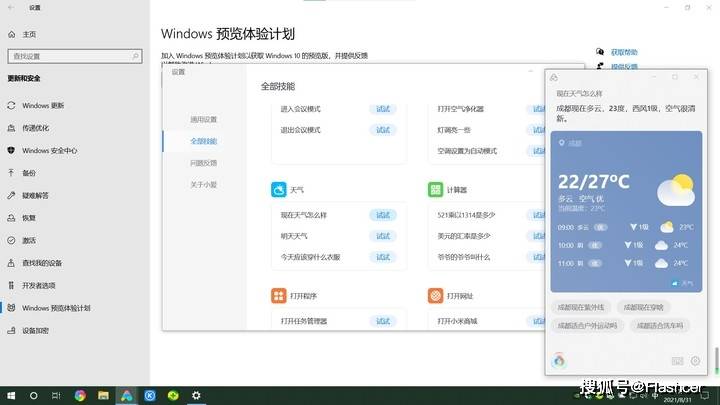
Task: Click the 22/27°C temperature on weather card
Action: coord(593,182)
